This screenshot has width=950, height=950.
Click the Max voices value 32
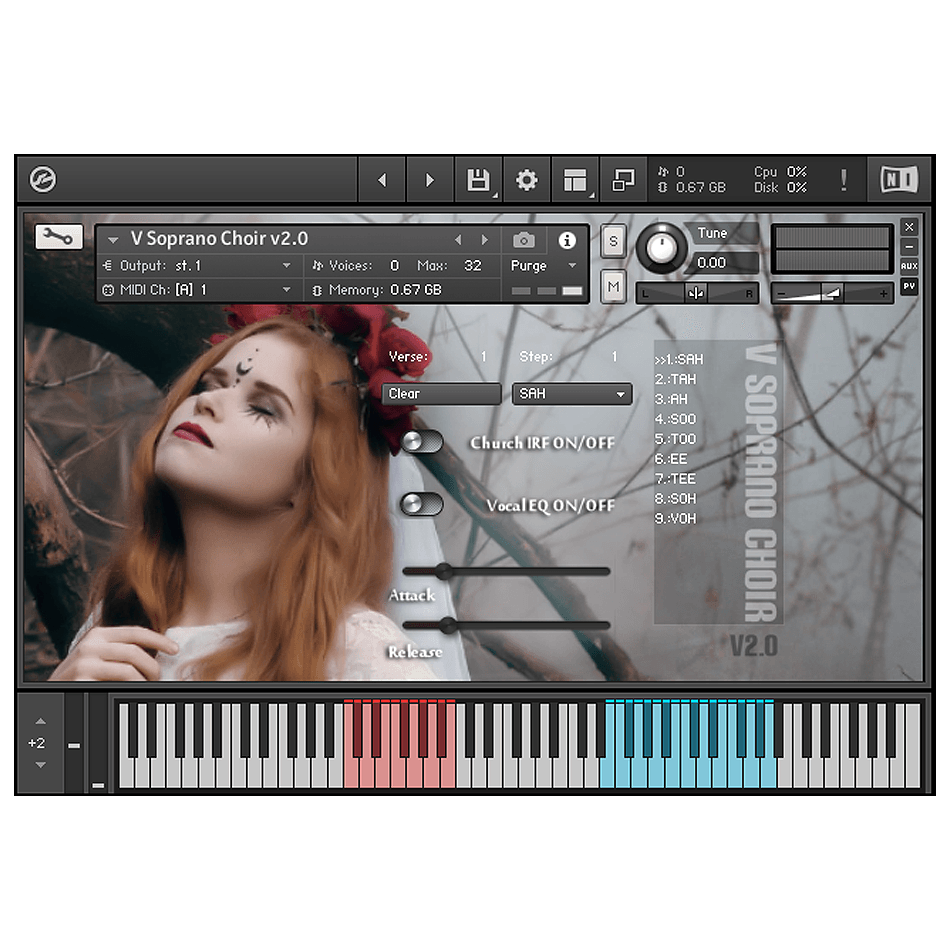[473, 266]
